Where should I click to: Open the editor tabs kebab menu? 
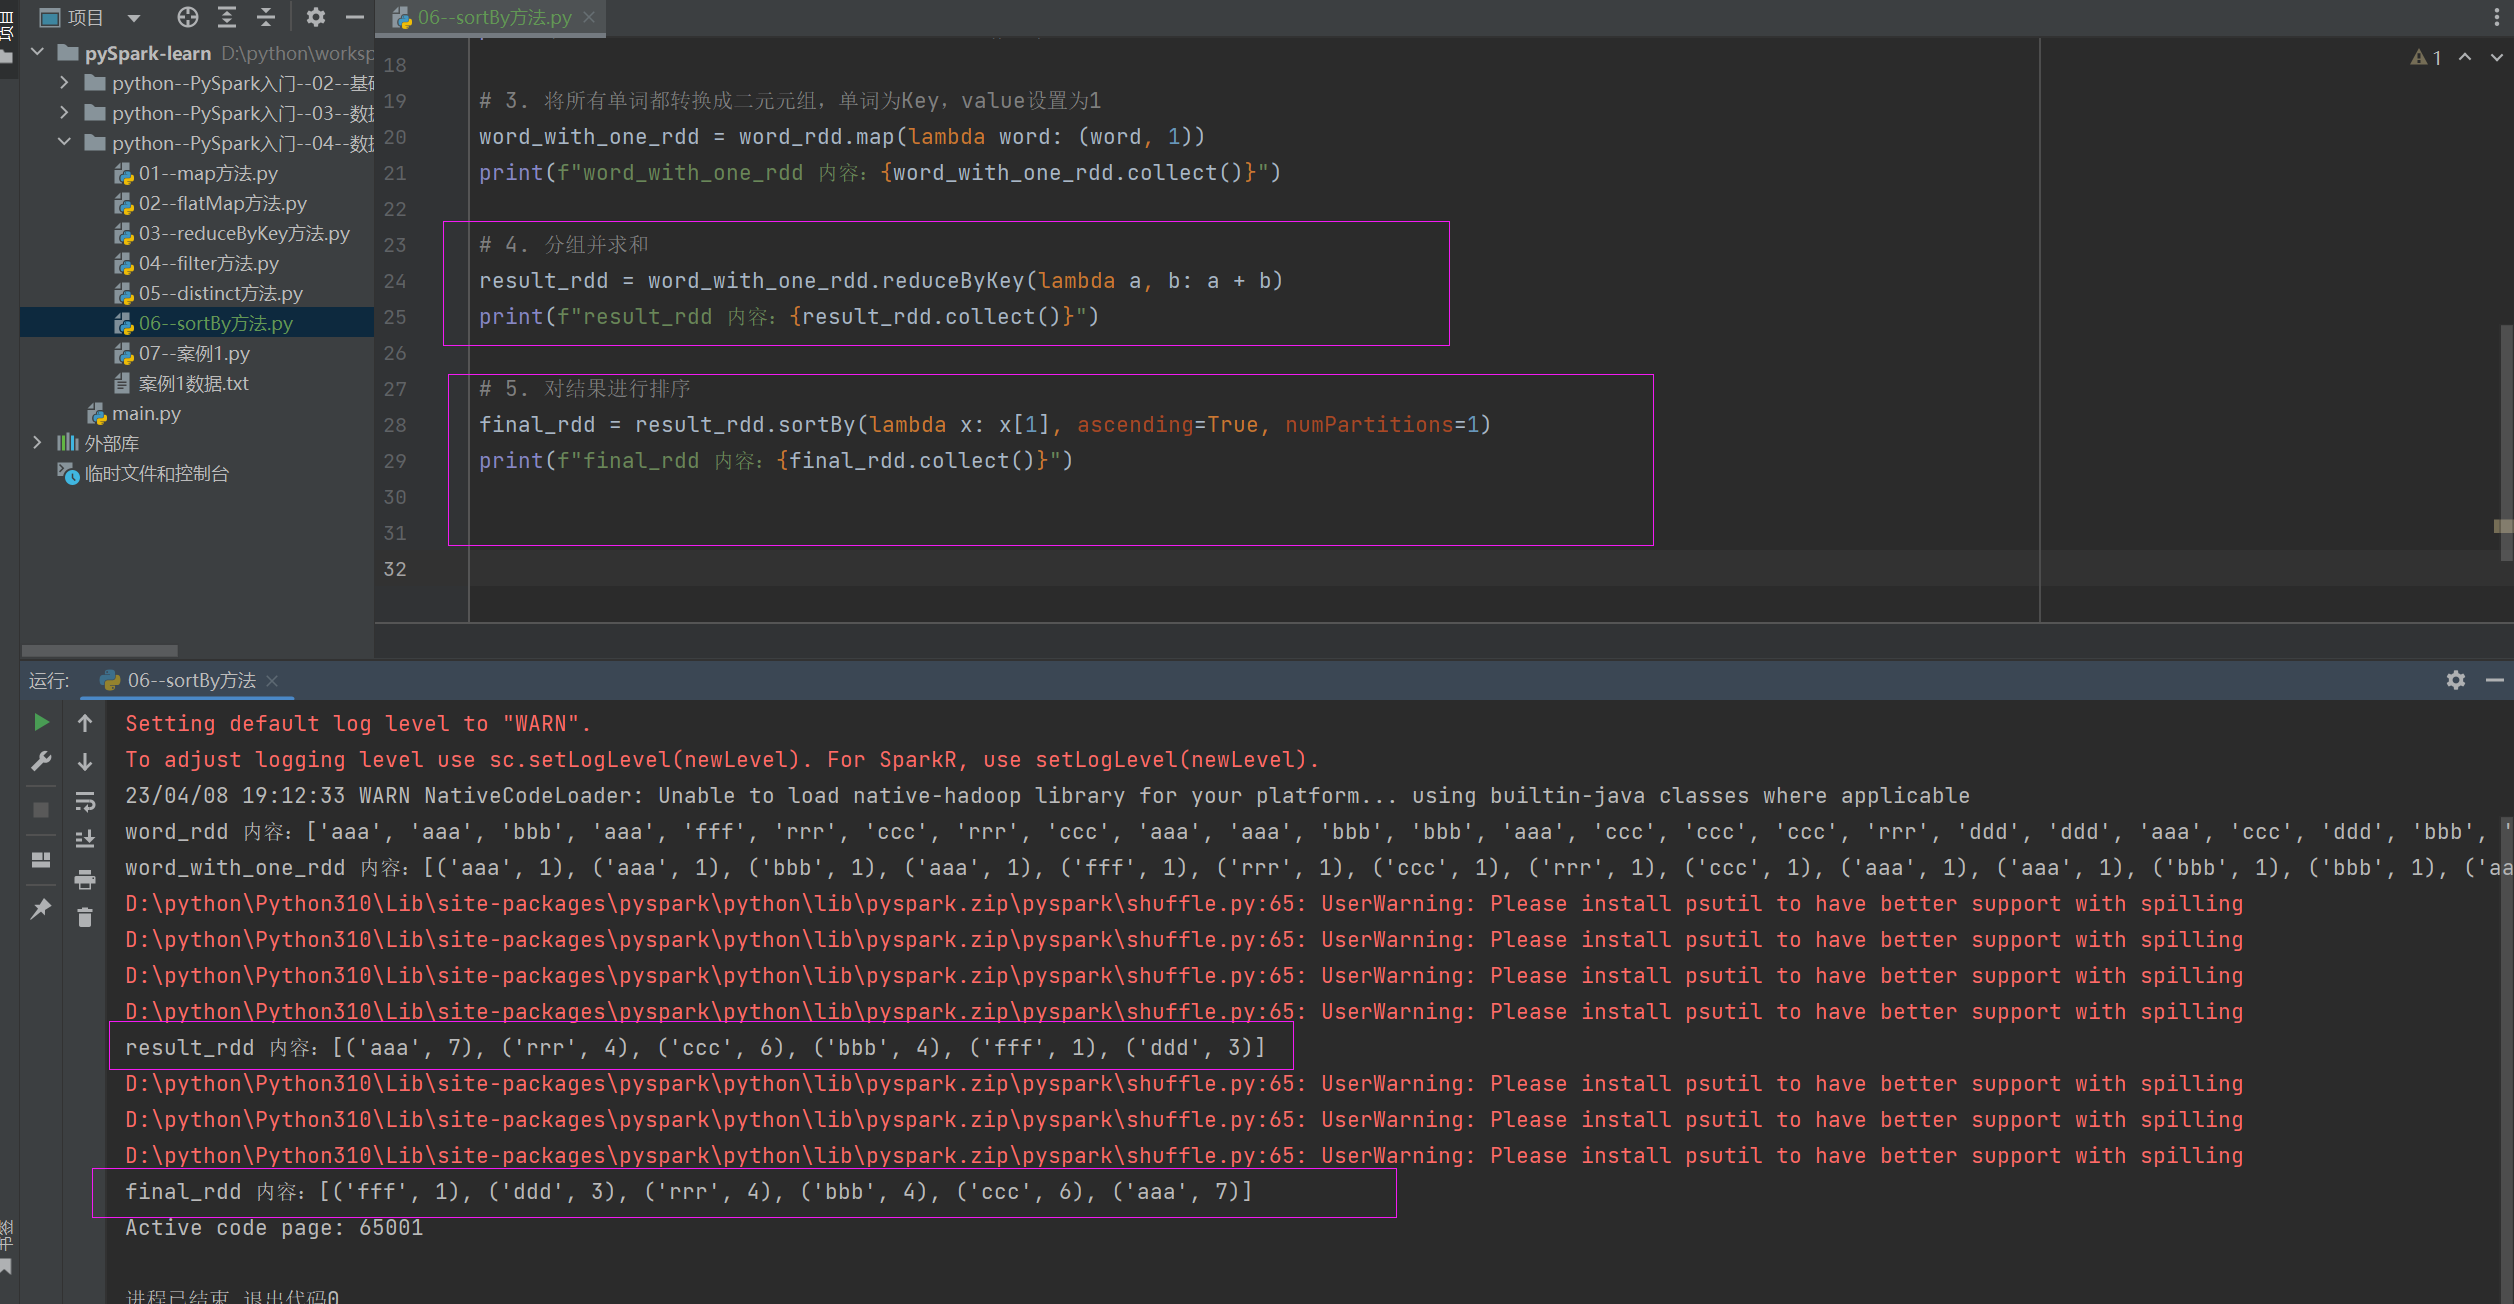[2497, 17]
